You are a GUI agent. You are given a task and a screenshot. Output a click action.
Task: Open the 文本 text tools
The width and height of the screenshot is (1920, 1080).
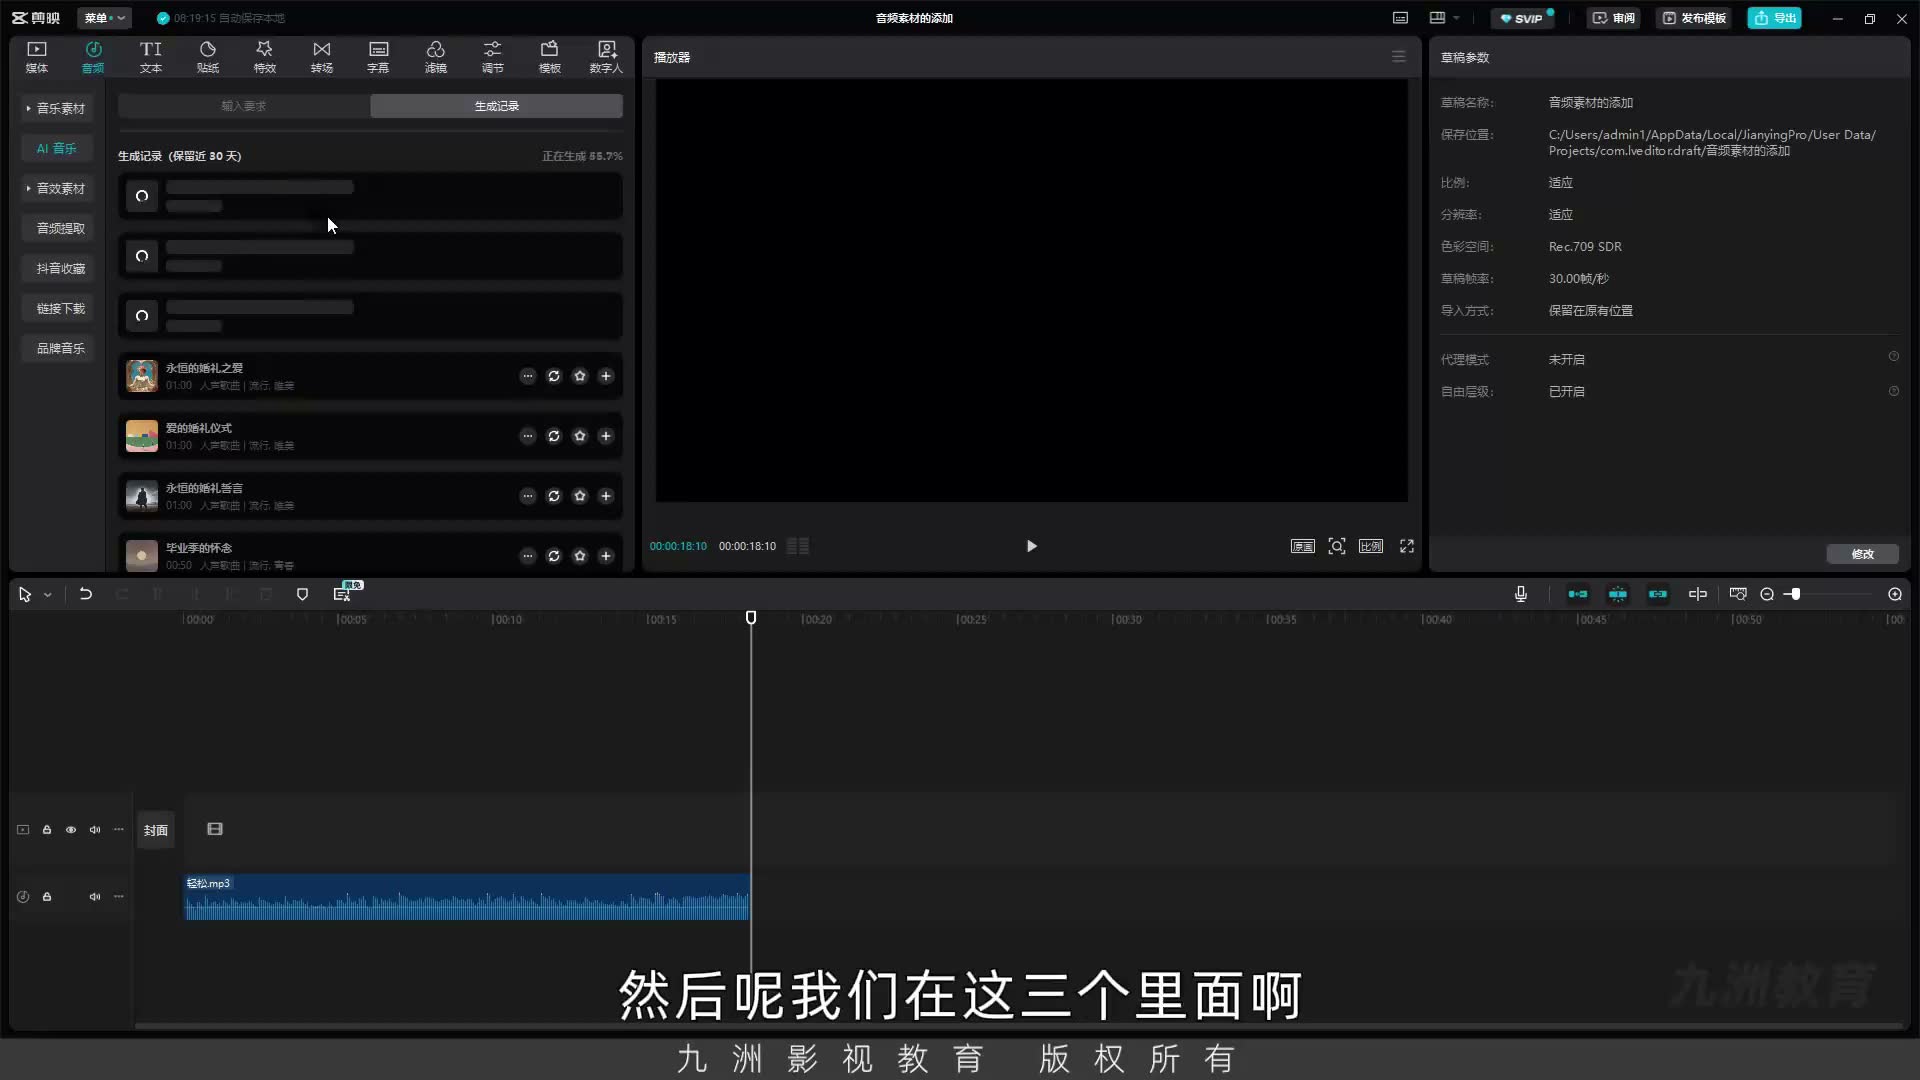[x=151, y=57]
